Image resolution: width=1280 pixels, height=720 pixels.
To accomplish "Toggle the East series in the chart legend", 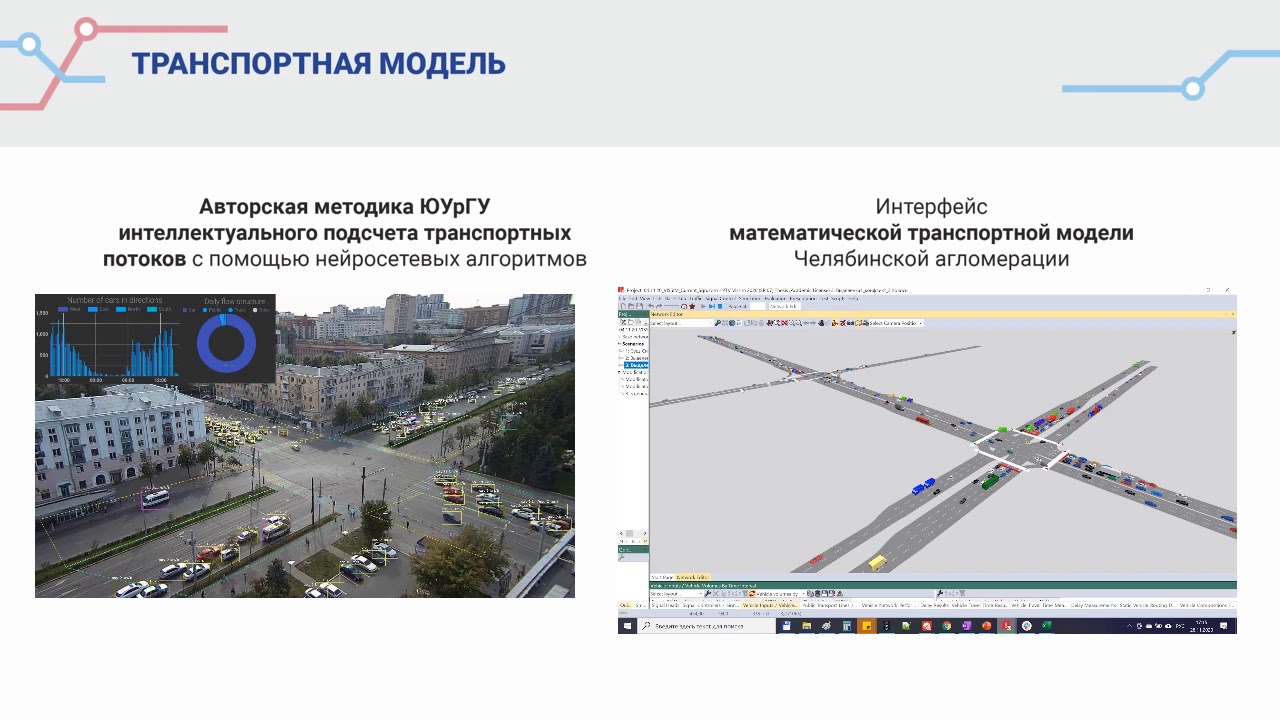I will (99, 309).
